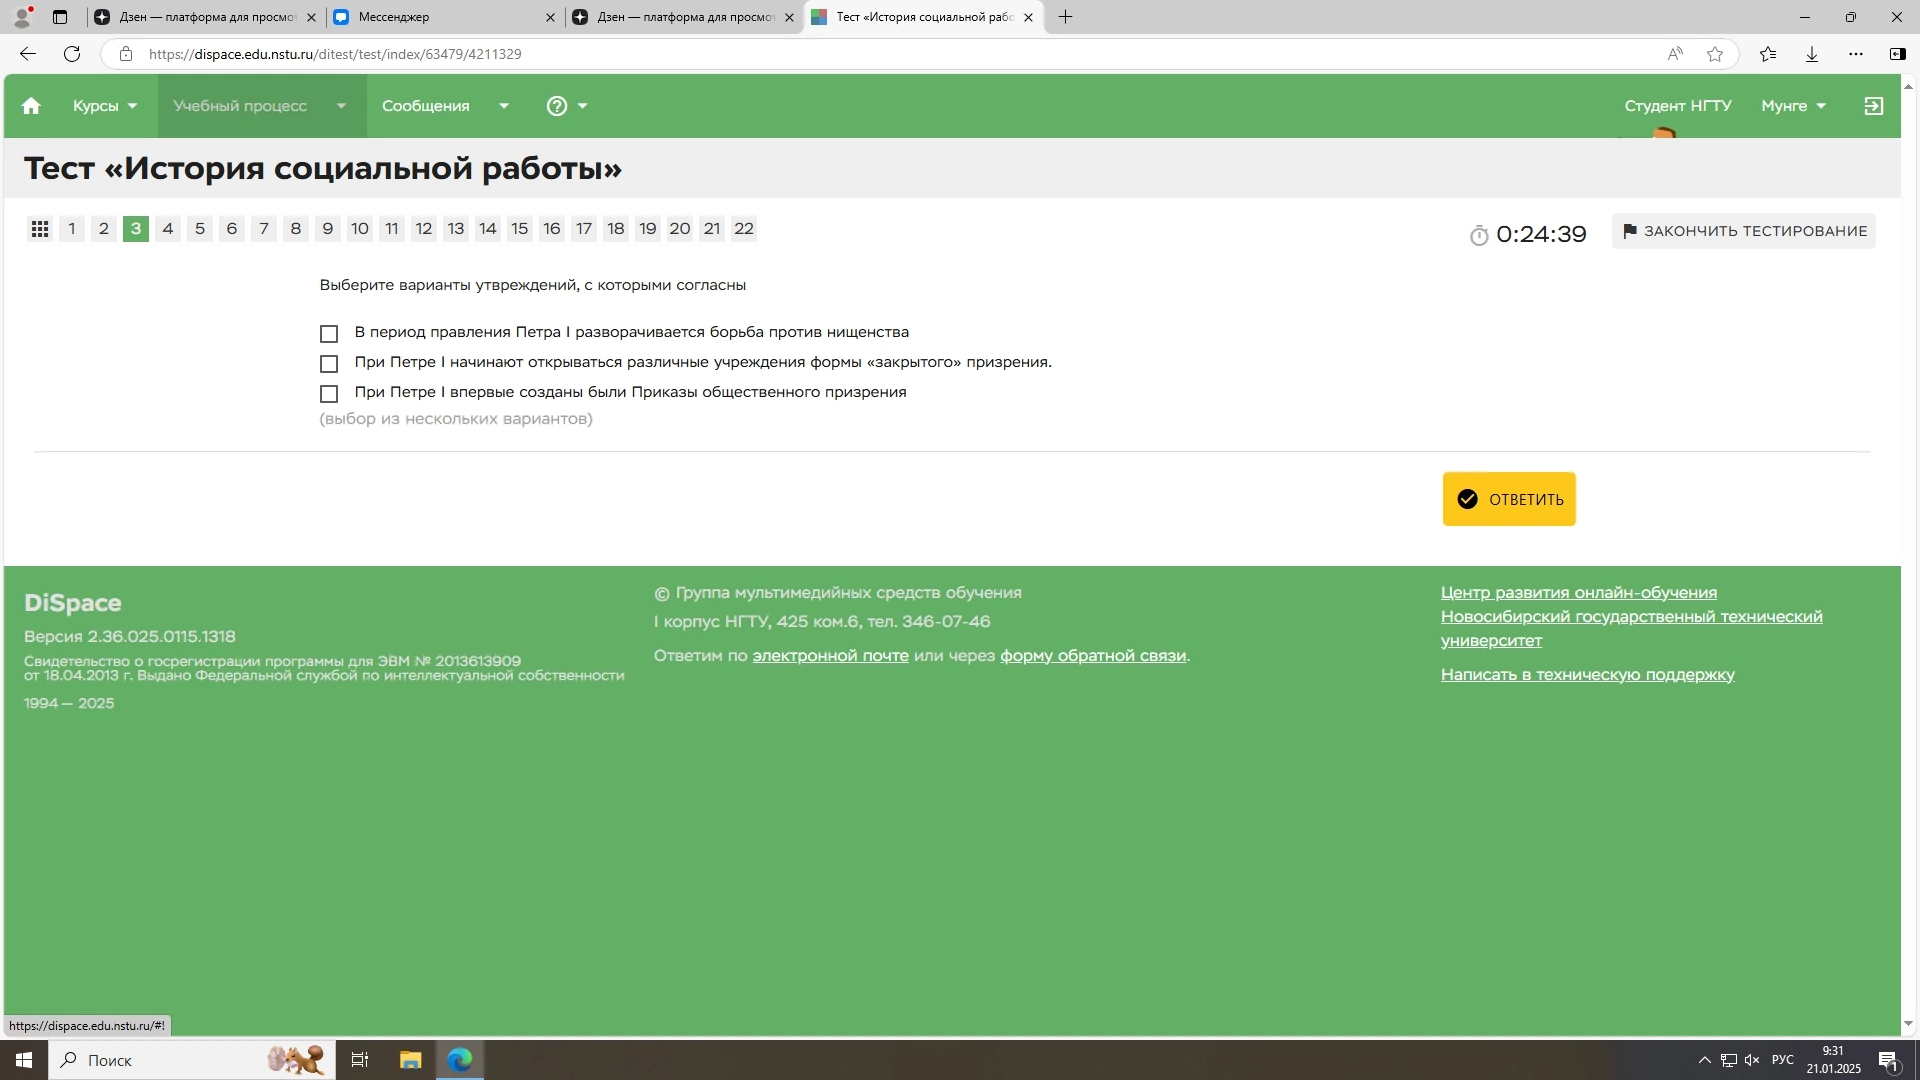Go to question 12
Screen dimensions: 1920x1080
pyautogui.click(x=424, y=229)
